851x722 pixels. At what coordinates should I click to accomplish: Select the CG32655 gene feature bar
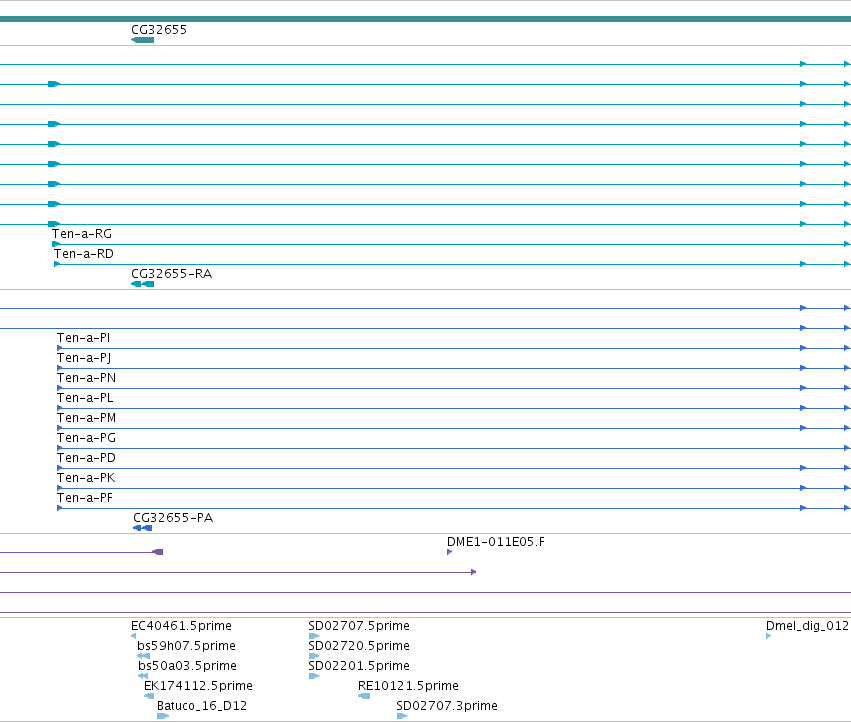click(143, 40)
